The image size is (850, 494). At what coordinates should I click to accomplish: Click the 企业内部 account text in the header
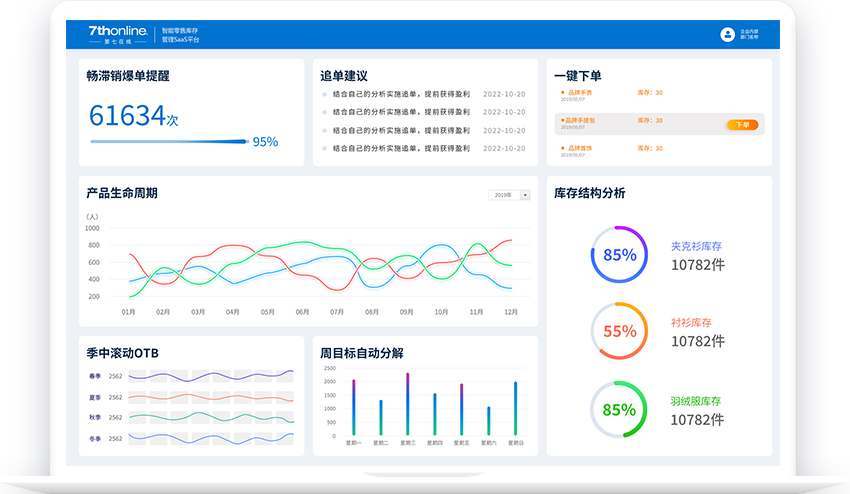click(x=749, y=32)
